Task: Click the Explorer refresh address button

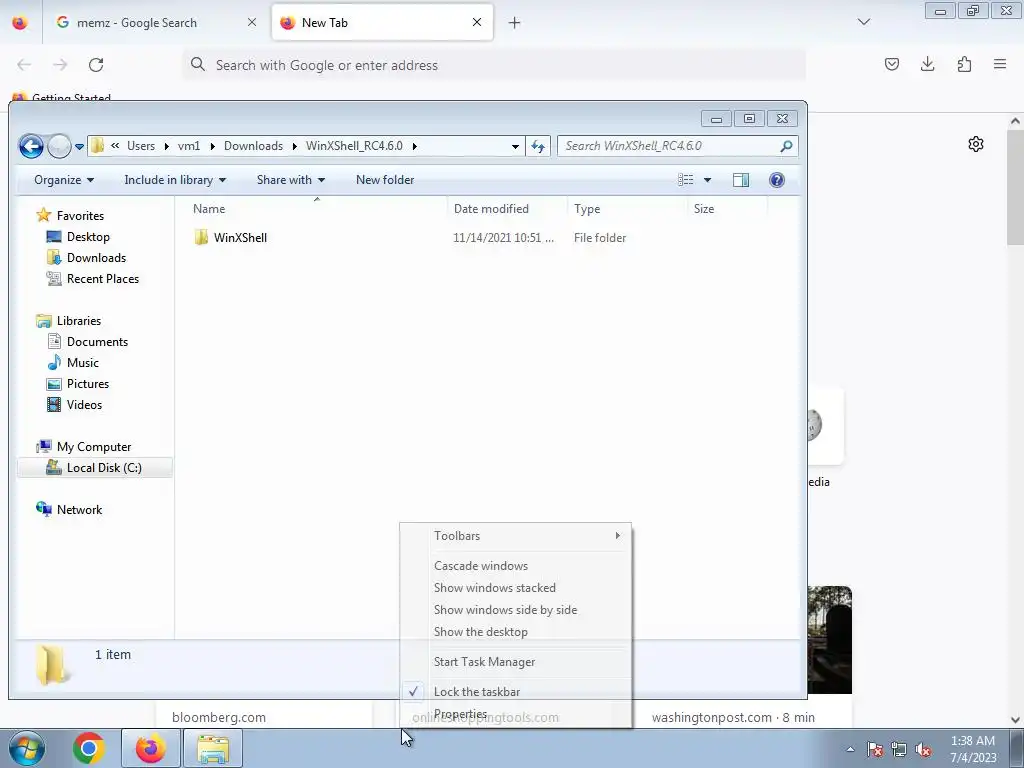Action: coord(538,146)
